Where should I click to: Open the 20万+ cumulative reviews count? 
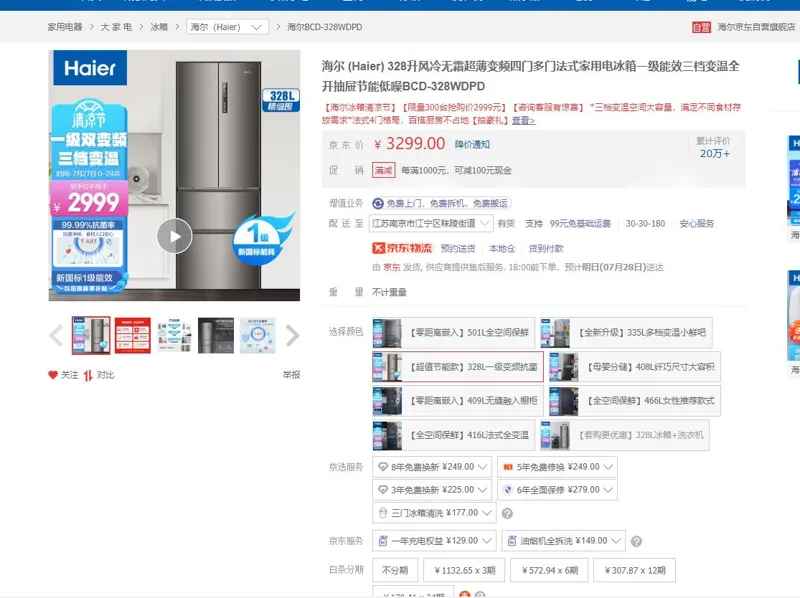point(714,154)
